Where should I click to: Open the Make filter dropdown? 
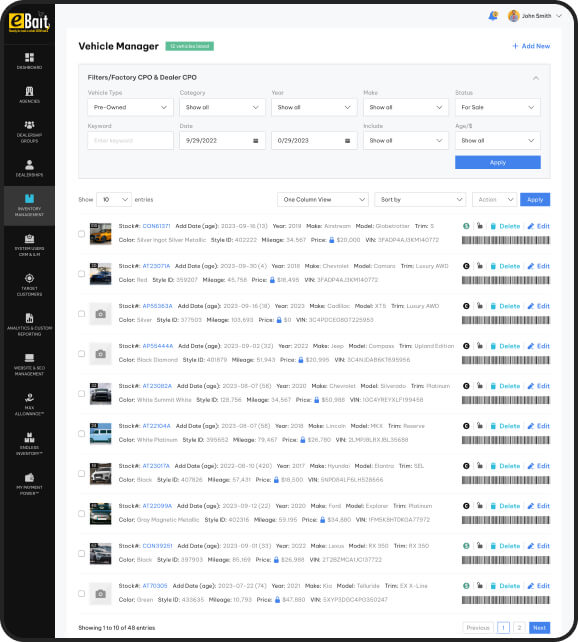[406, 107]
